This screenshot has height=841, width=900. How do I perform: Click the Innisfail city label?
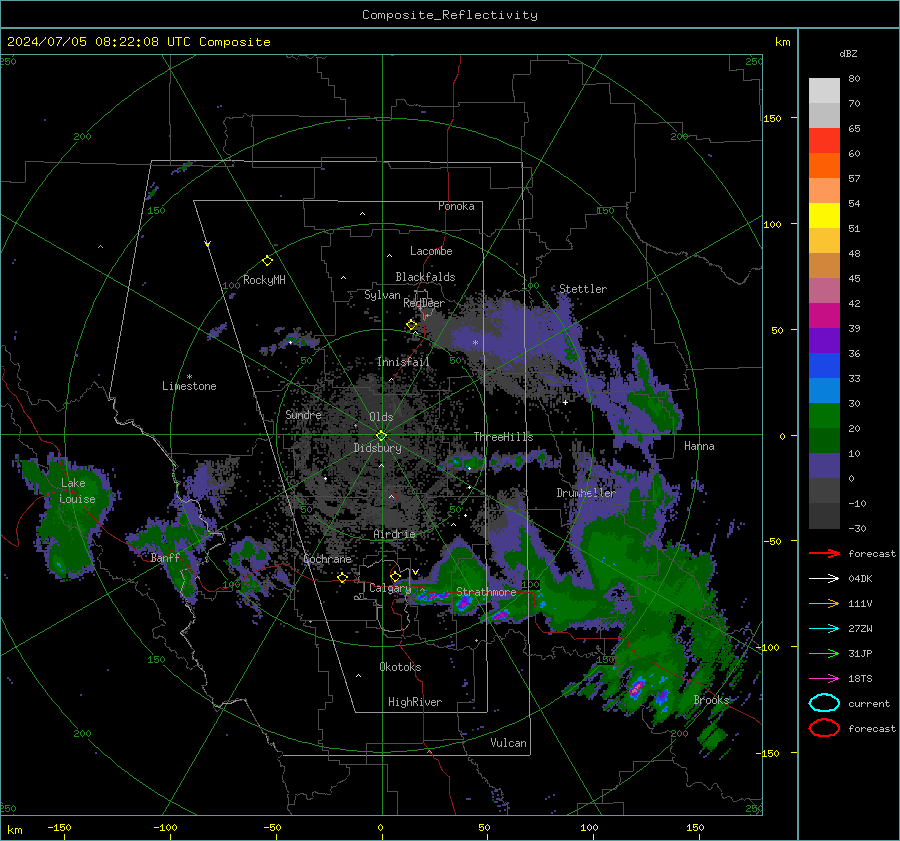click(x=403, y=362)
